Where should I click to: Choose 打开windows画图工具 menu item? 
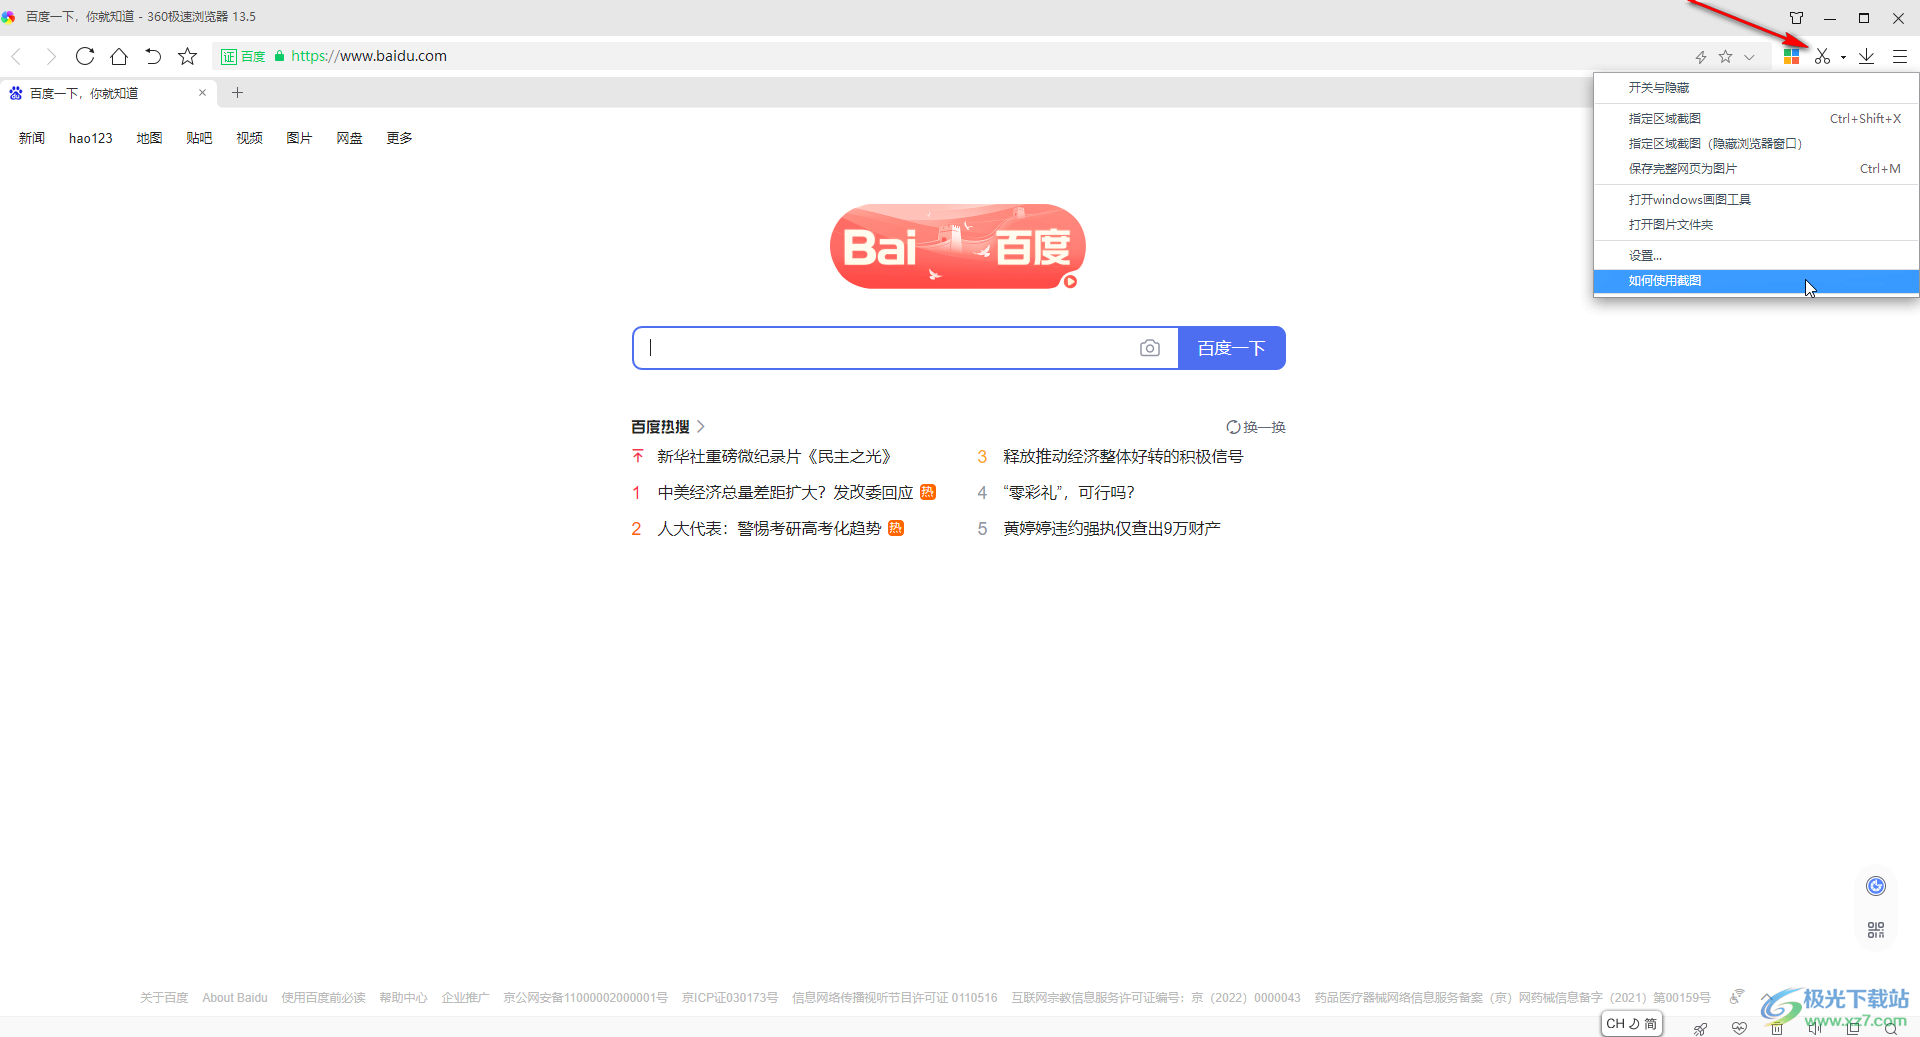click(1756, 199)
